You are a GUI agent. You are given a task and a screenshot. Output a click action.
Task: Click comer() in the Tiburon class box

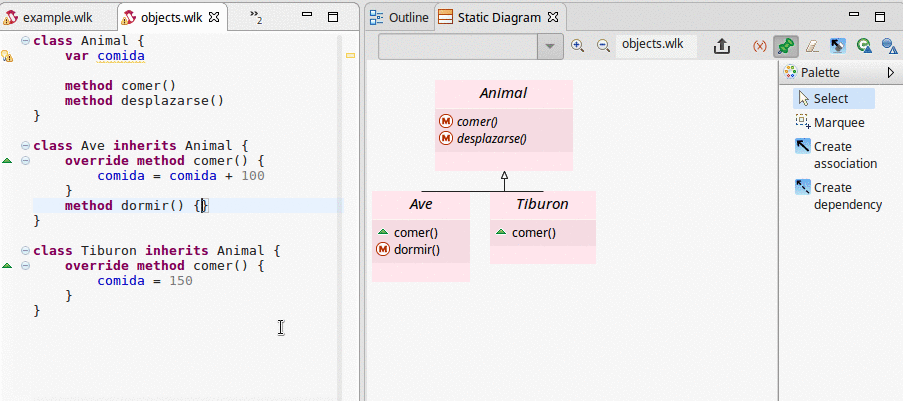pyautogui.click(x=526, y=233)
